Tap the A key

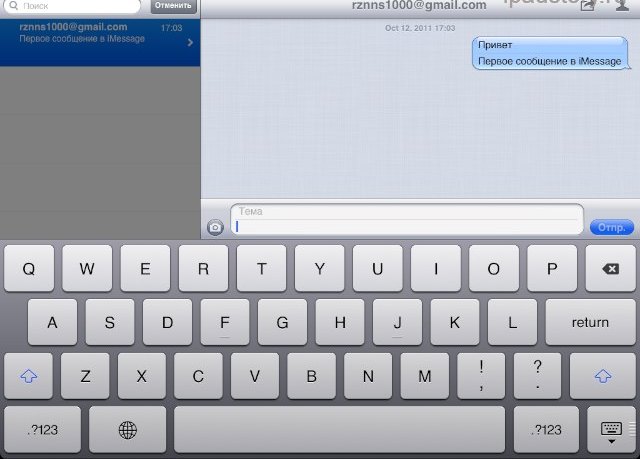click(52, 322)
